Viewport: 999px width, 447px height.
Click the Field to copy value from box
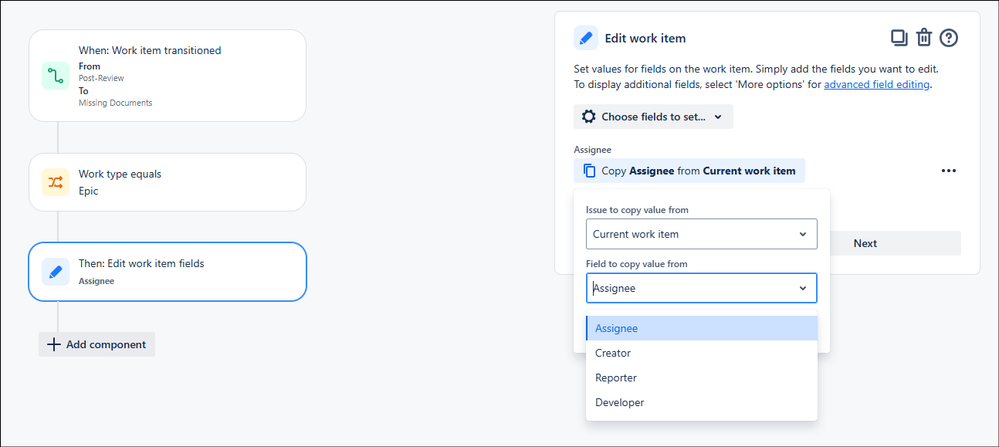701,288
